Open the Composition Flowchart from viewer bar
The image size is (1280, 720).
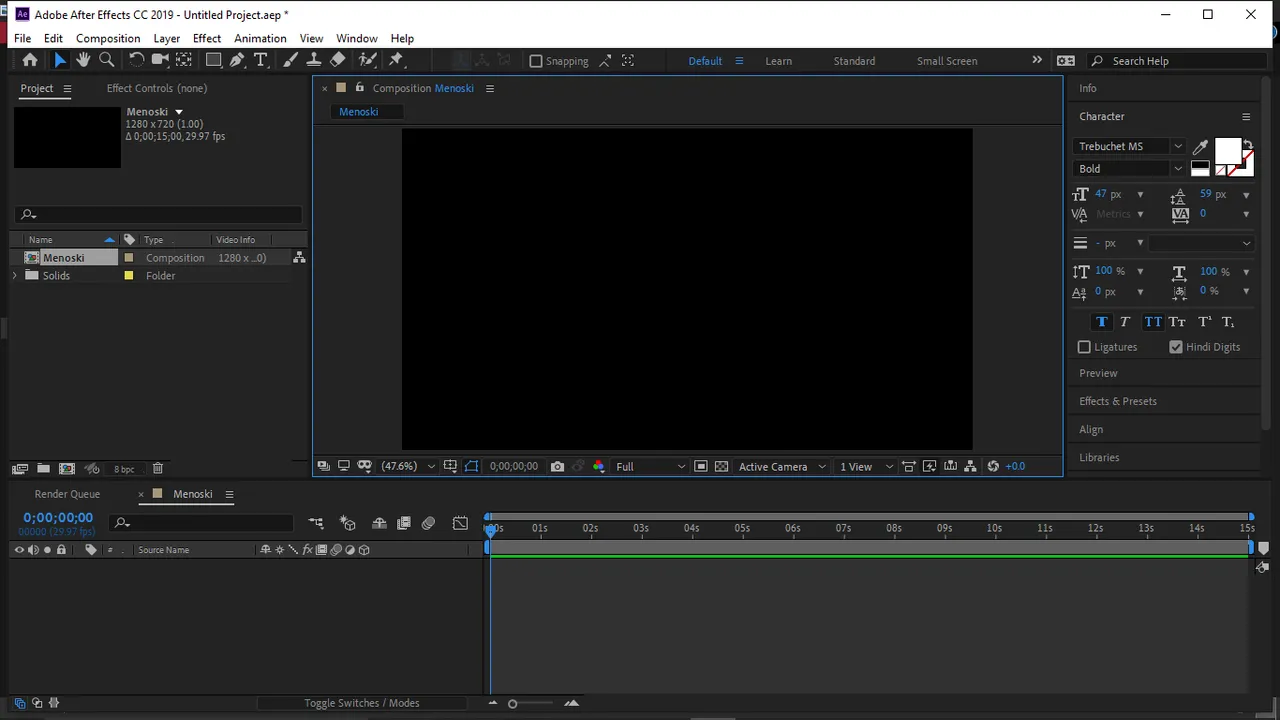tap(970, 466)
